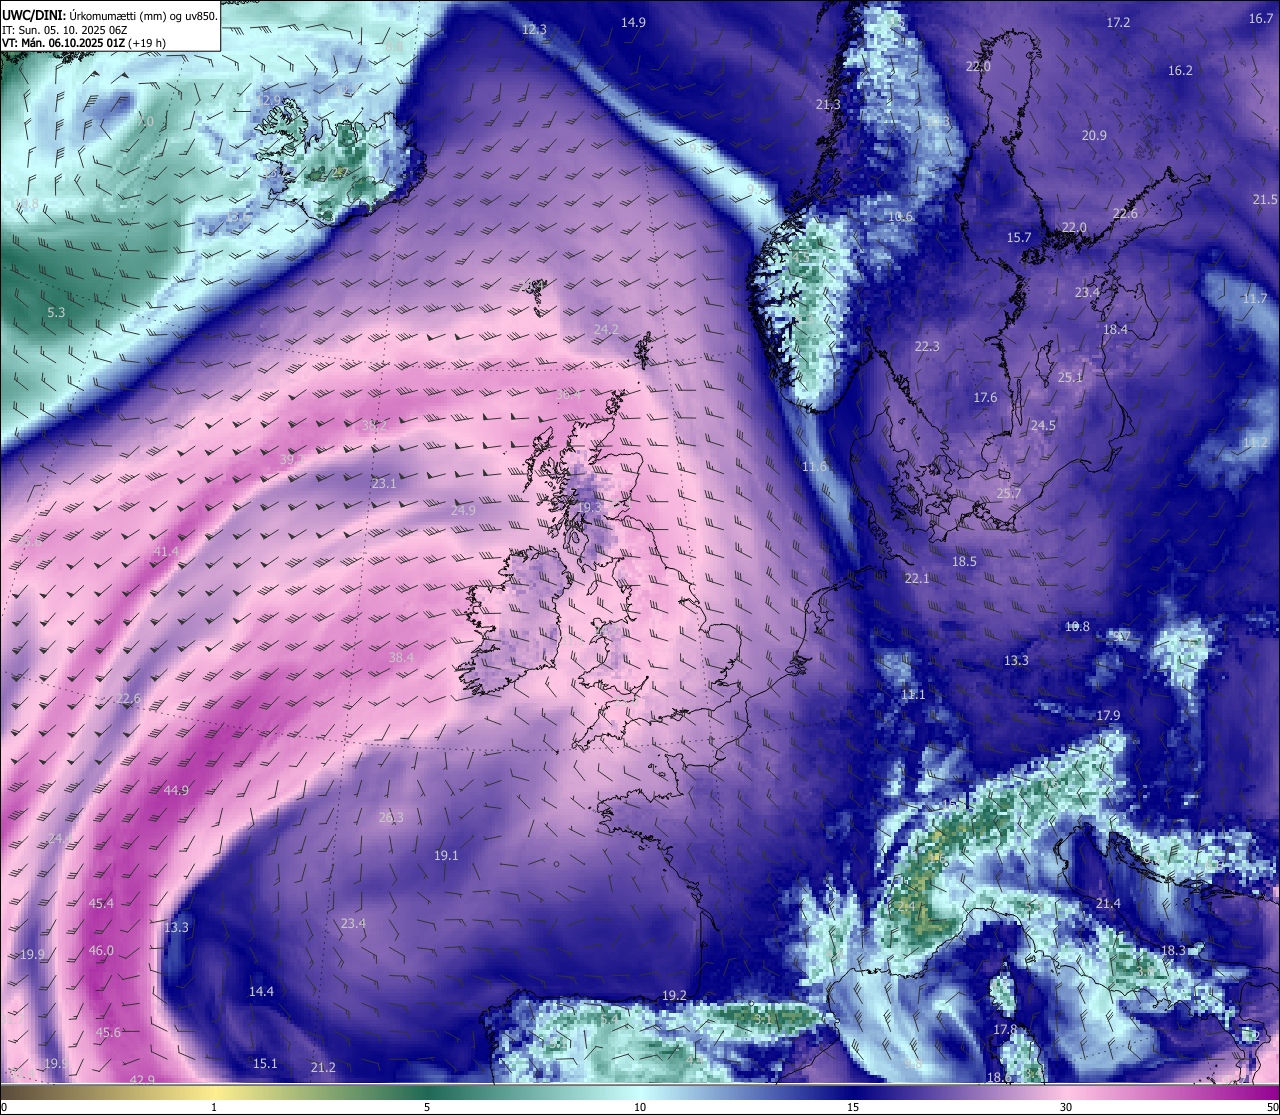The width and height of the screenshot is (1280, 1115).
Task: Click the colour scale legend bar
Action: pyautogui.click(x=640, y=1091)
